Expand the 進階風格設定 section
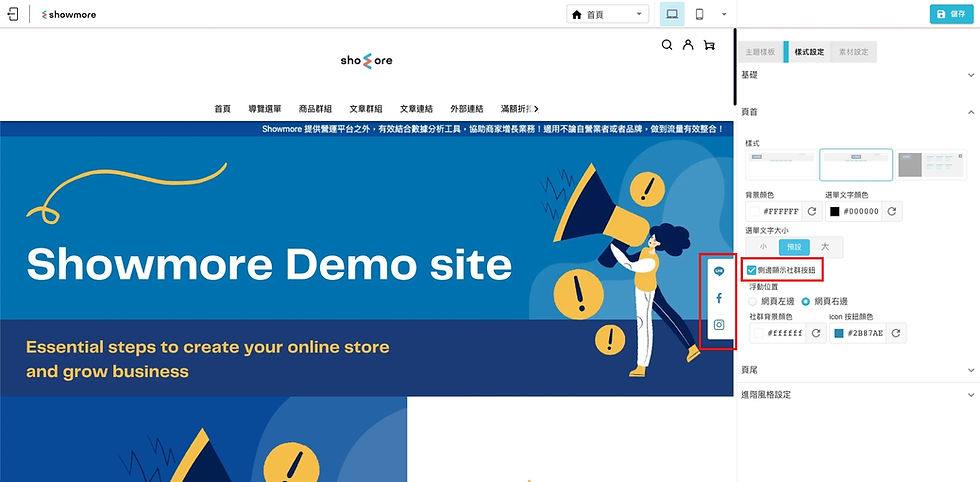Viewport: 980px width, 482px height. point(858,395)
